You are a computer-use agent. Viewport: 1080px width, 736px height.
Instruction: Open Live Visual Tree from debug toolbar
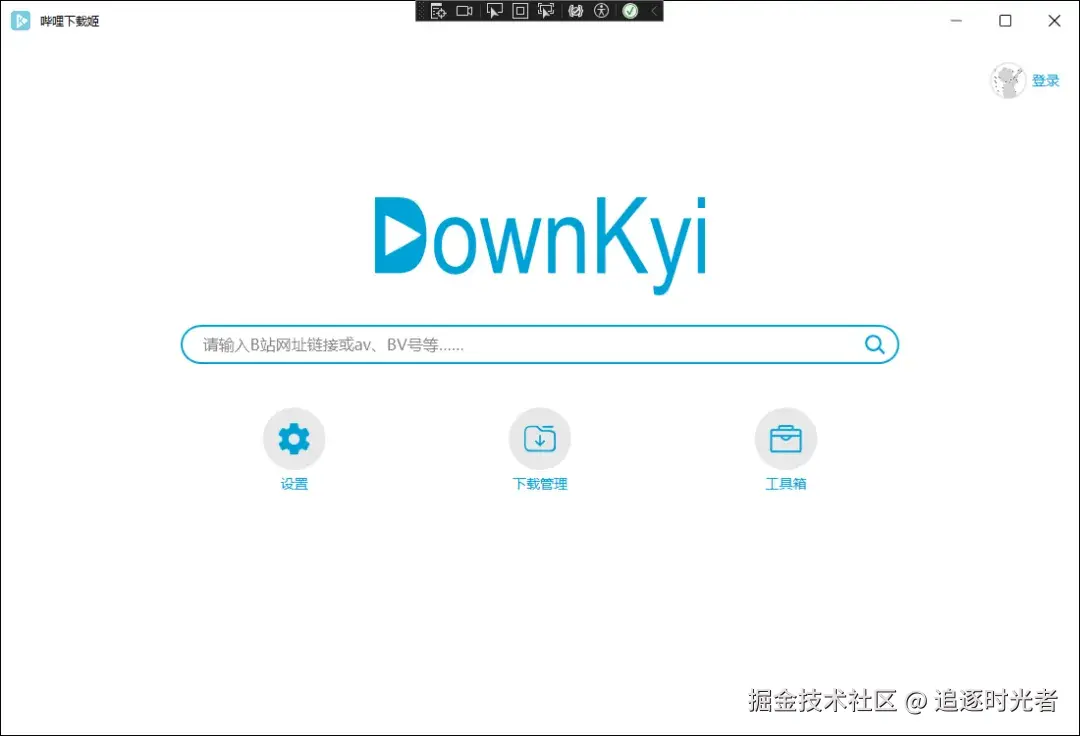tap(438, 11)
